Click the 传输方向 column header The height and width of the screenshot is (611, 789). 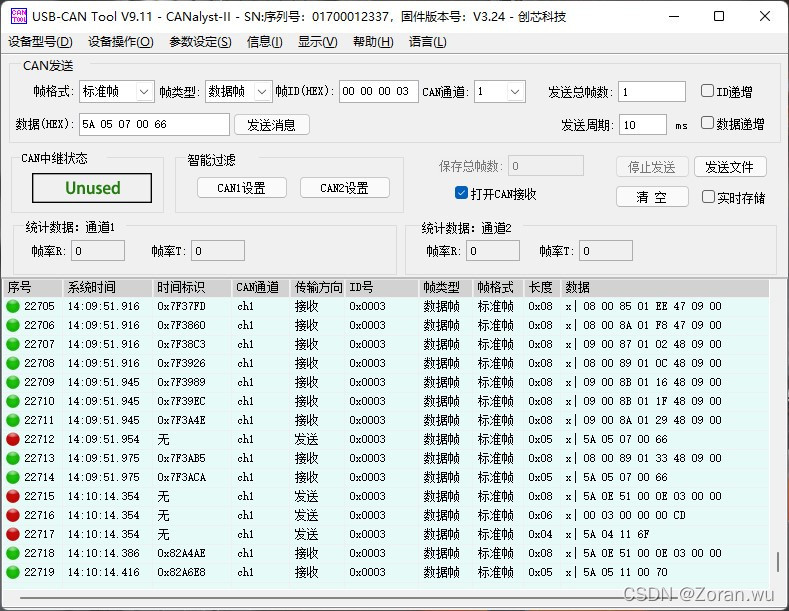point(318,287)
